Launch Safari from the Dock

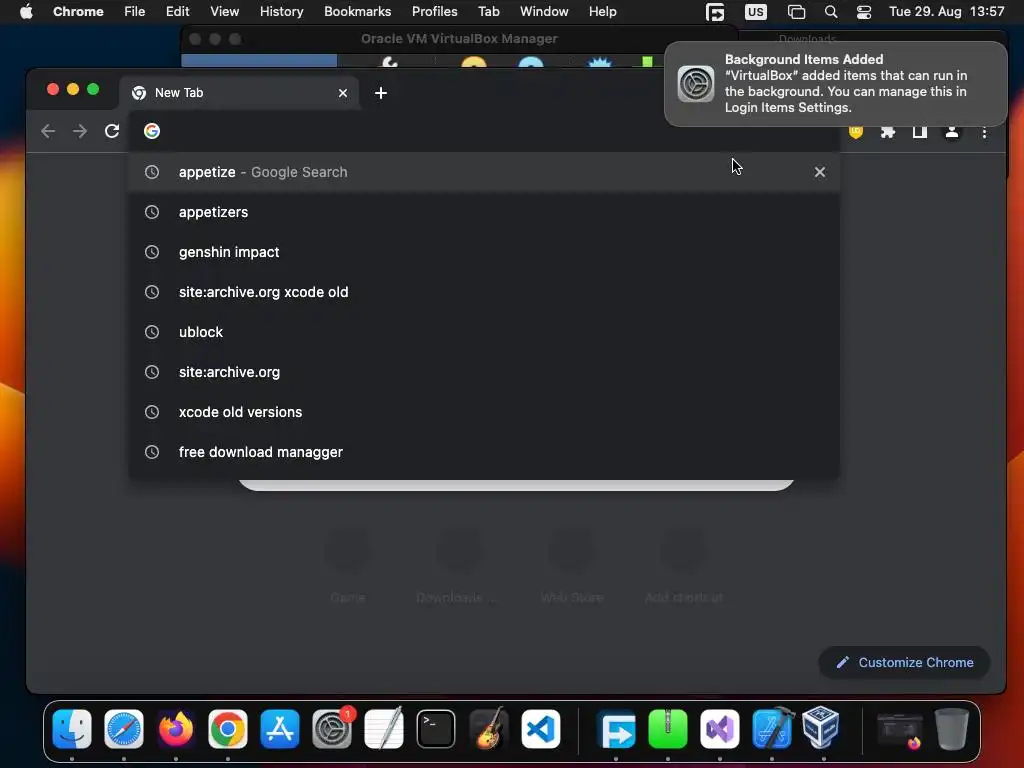tap(124, 729)
